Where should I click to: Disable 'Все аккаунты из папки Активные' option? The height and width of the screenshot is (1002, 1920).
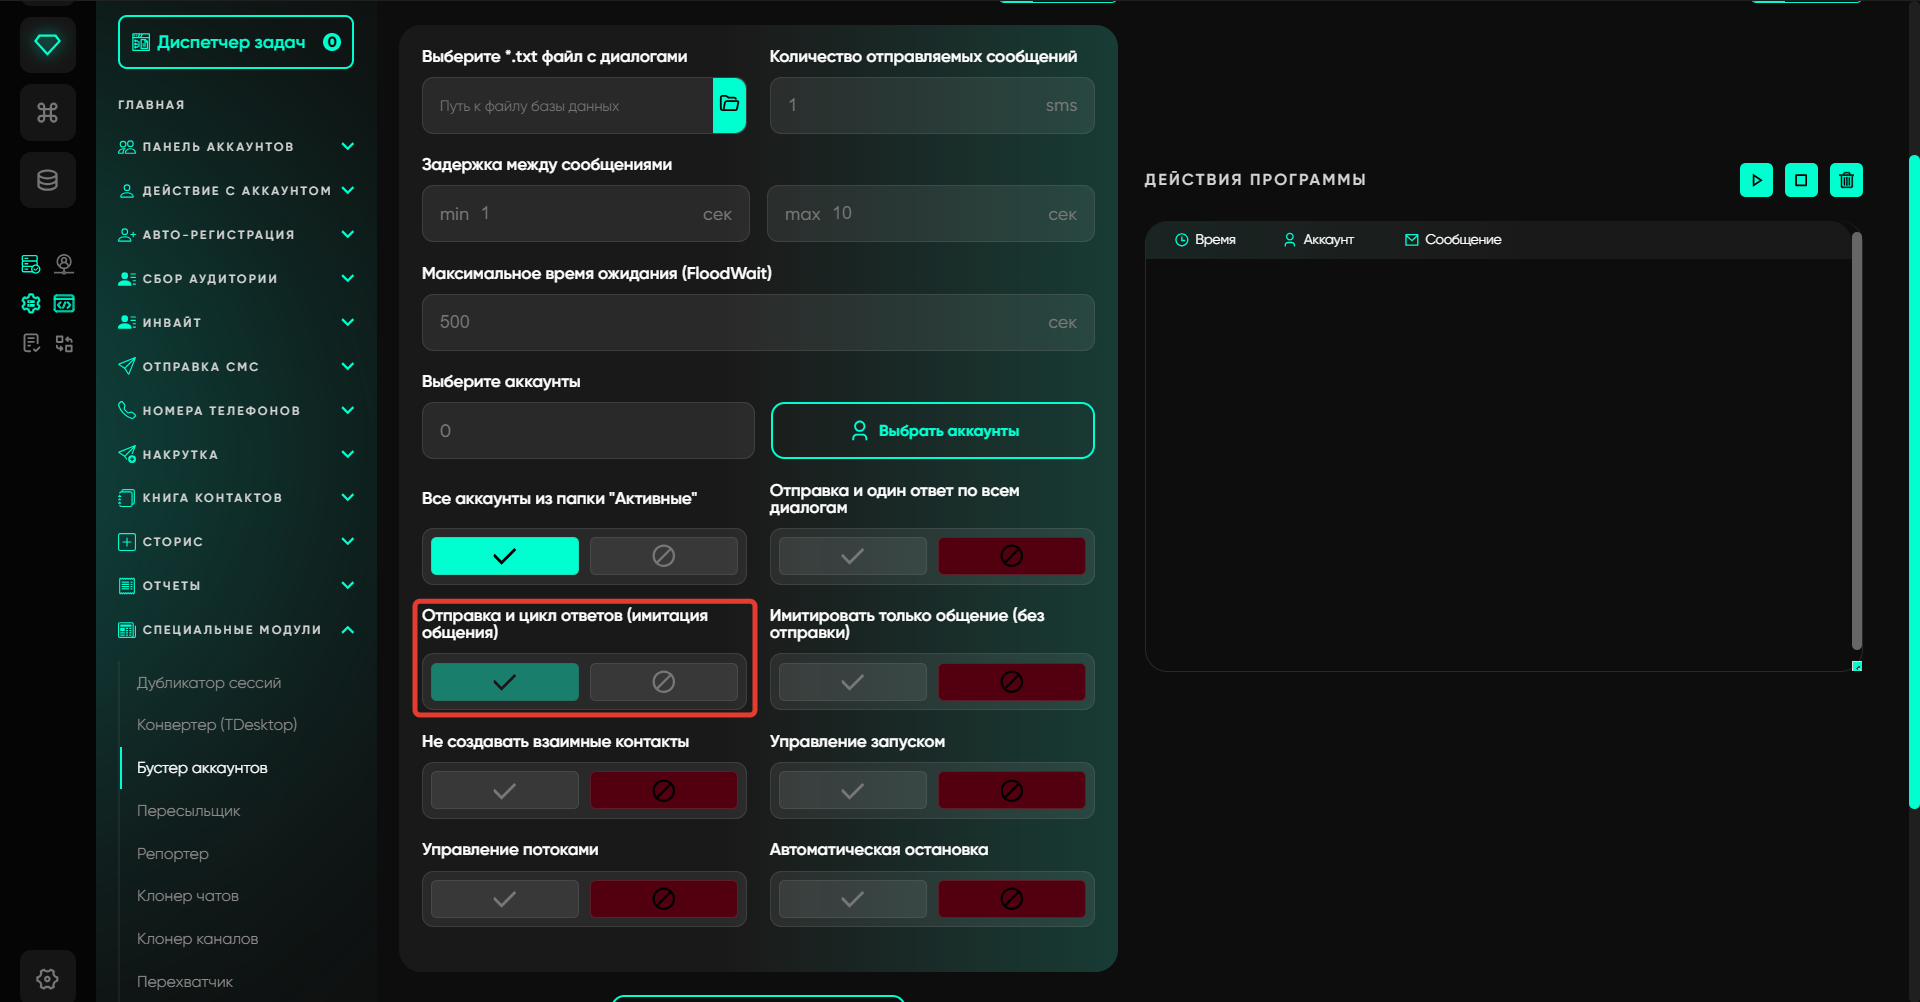pyautogui.click(x=663, y=556)
